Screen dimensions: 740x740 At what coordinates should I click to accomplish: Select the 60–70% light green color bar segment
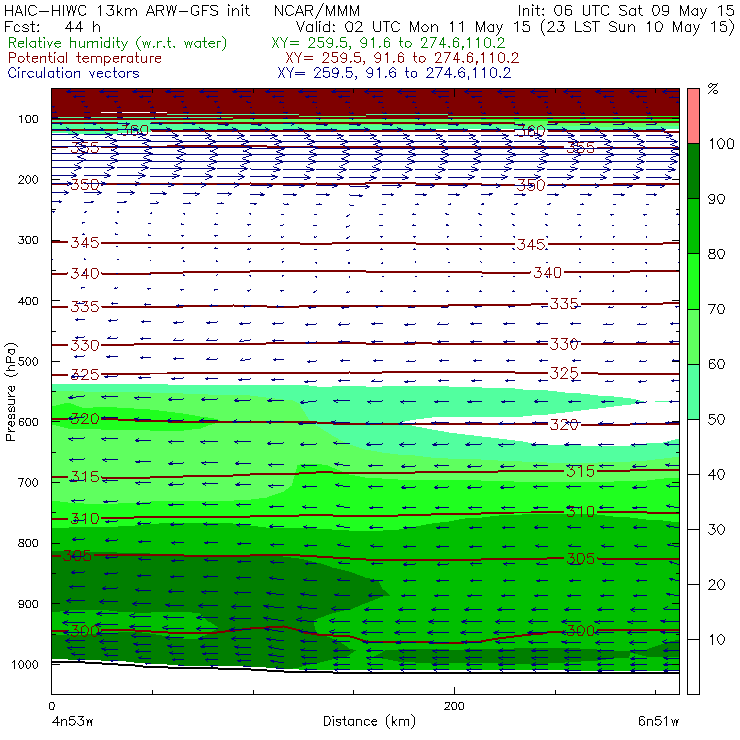[x=693, y=336]
